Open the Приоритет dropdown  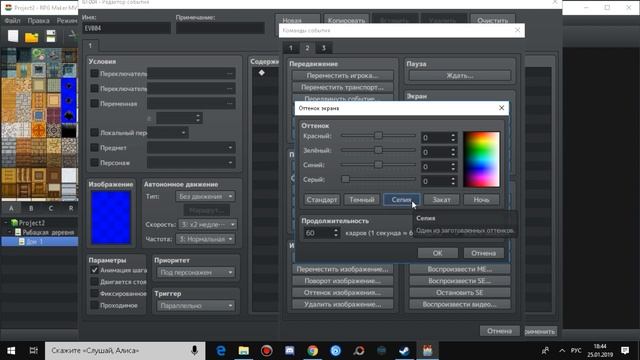[196, 272]
